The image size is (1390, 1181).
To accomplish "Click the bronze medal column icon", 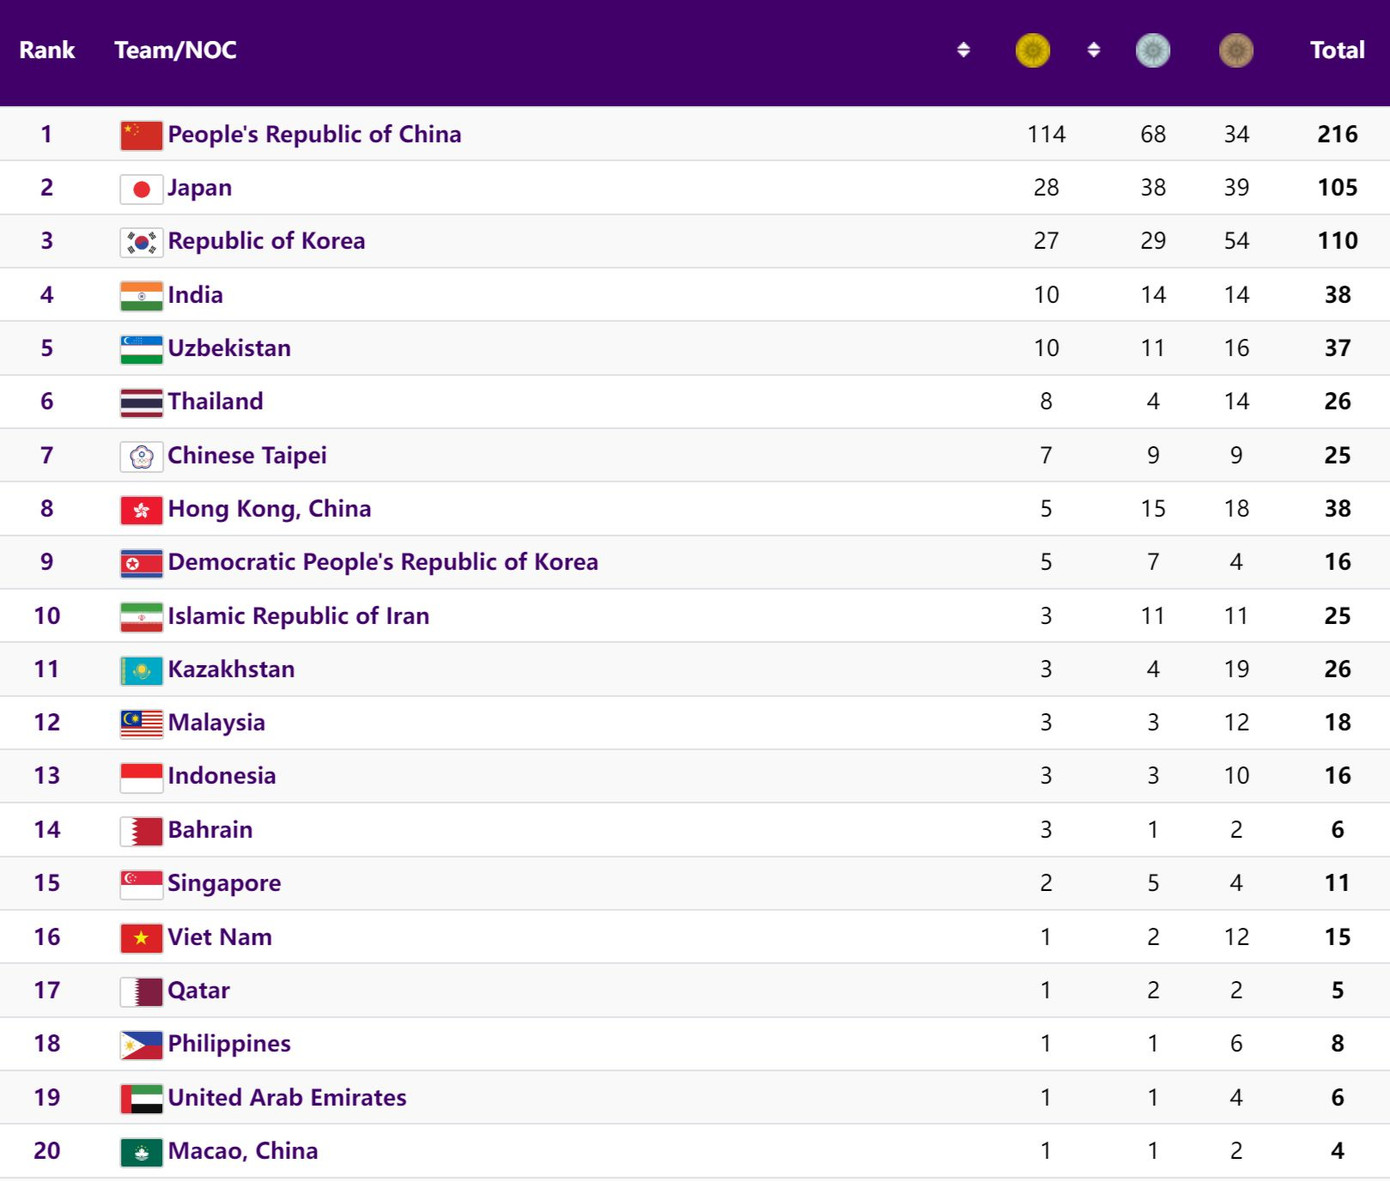I will (x=1236, y=49).
